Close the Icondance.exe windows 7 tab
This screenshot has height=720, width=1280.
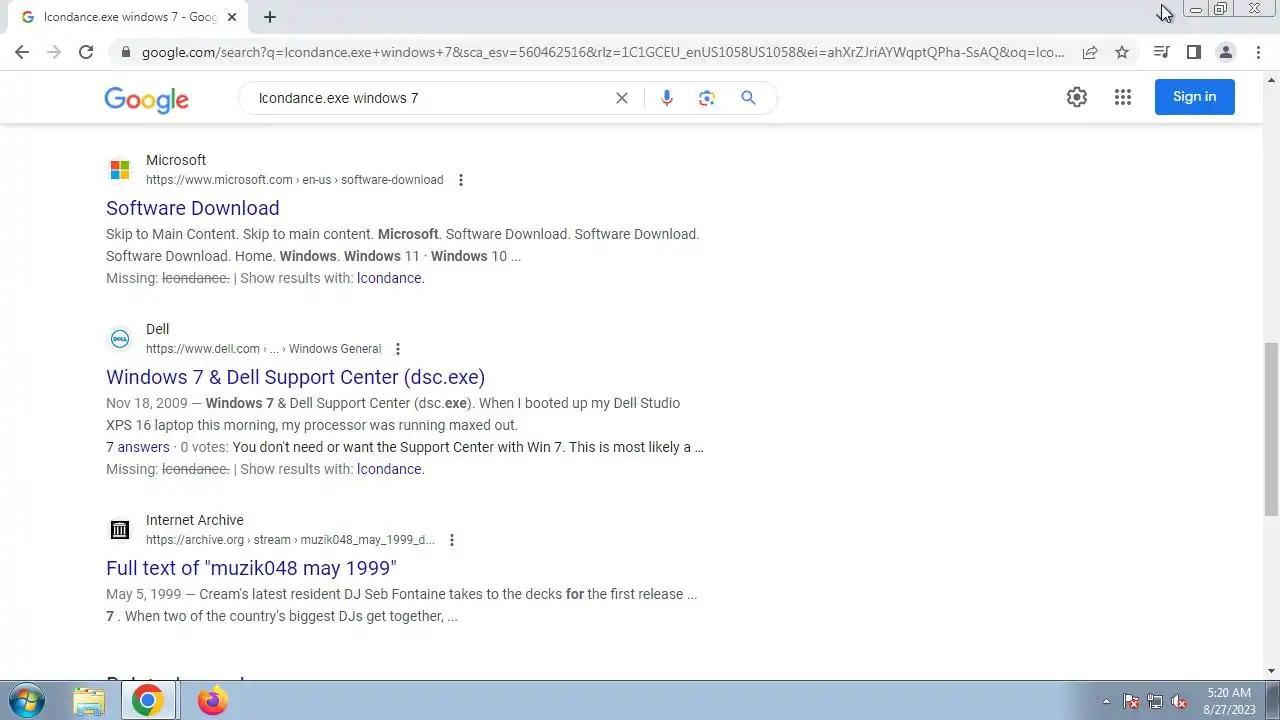(233, 17)
